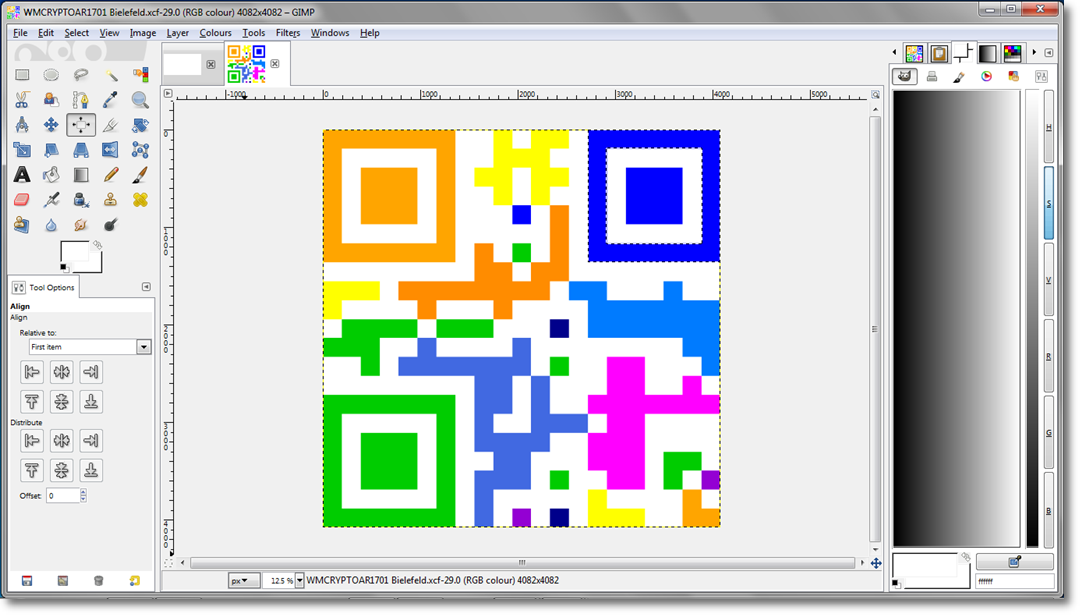
Task: Reset colours to default black and white
Action: tap(63, 267)
